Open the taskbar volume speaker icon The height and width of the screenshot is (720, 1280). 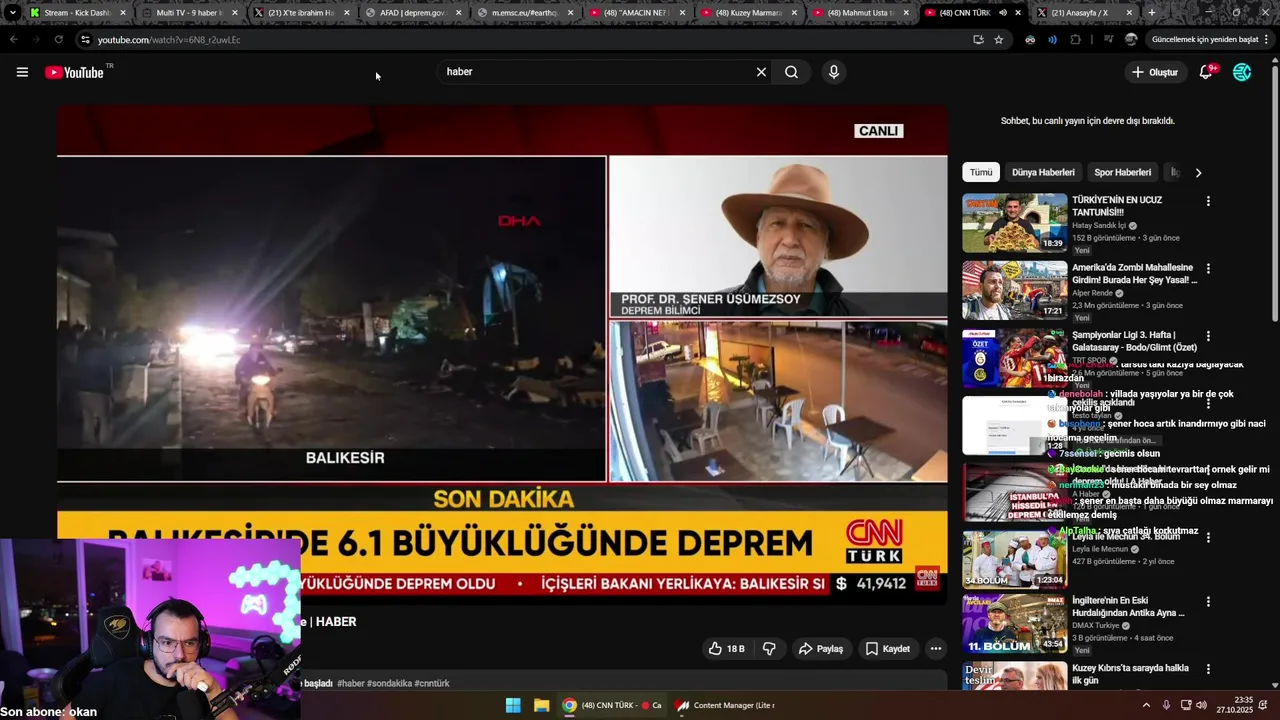click(x=1202, y=705)
